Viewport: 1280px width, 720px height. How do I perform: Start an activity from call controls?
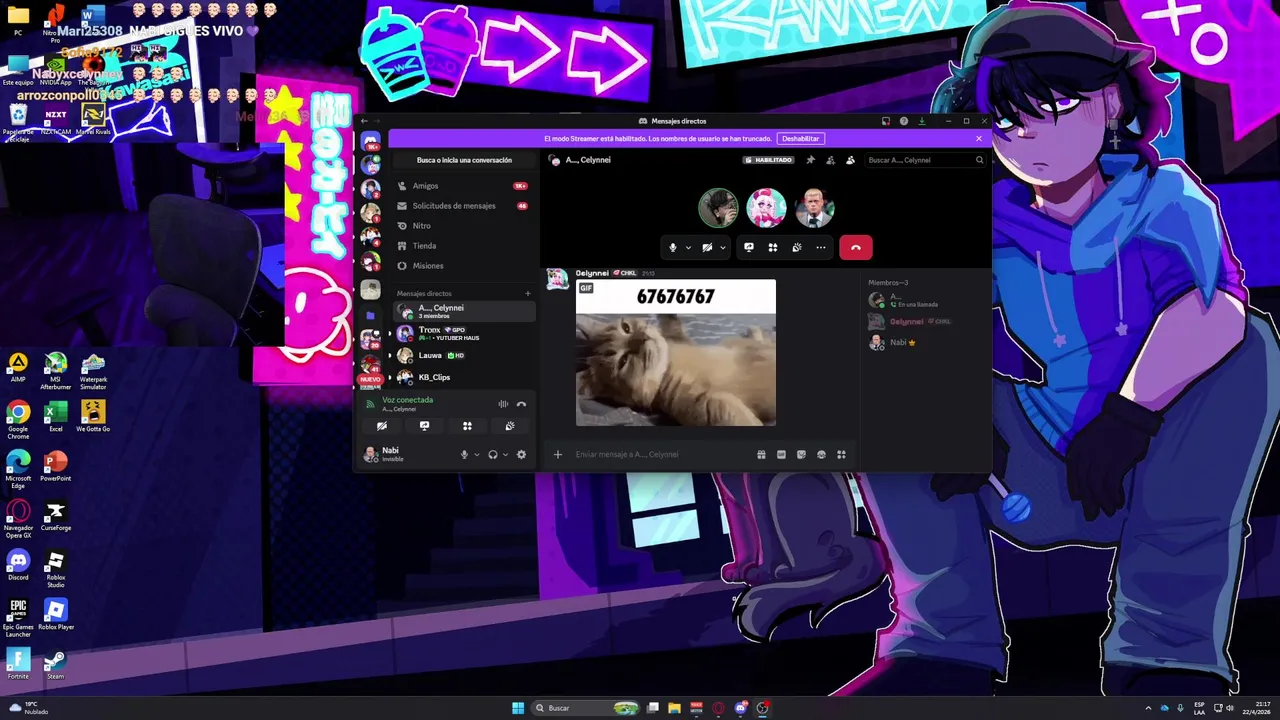[773, 247]
